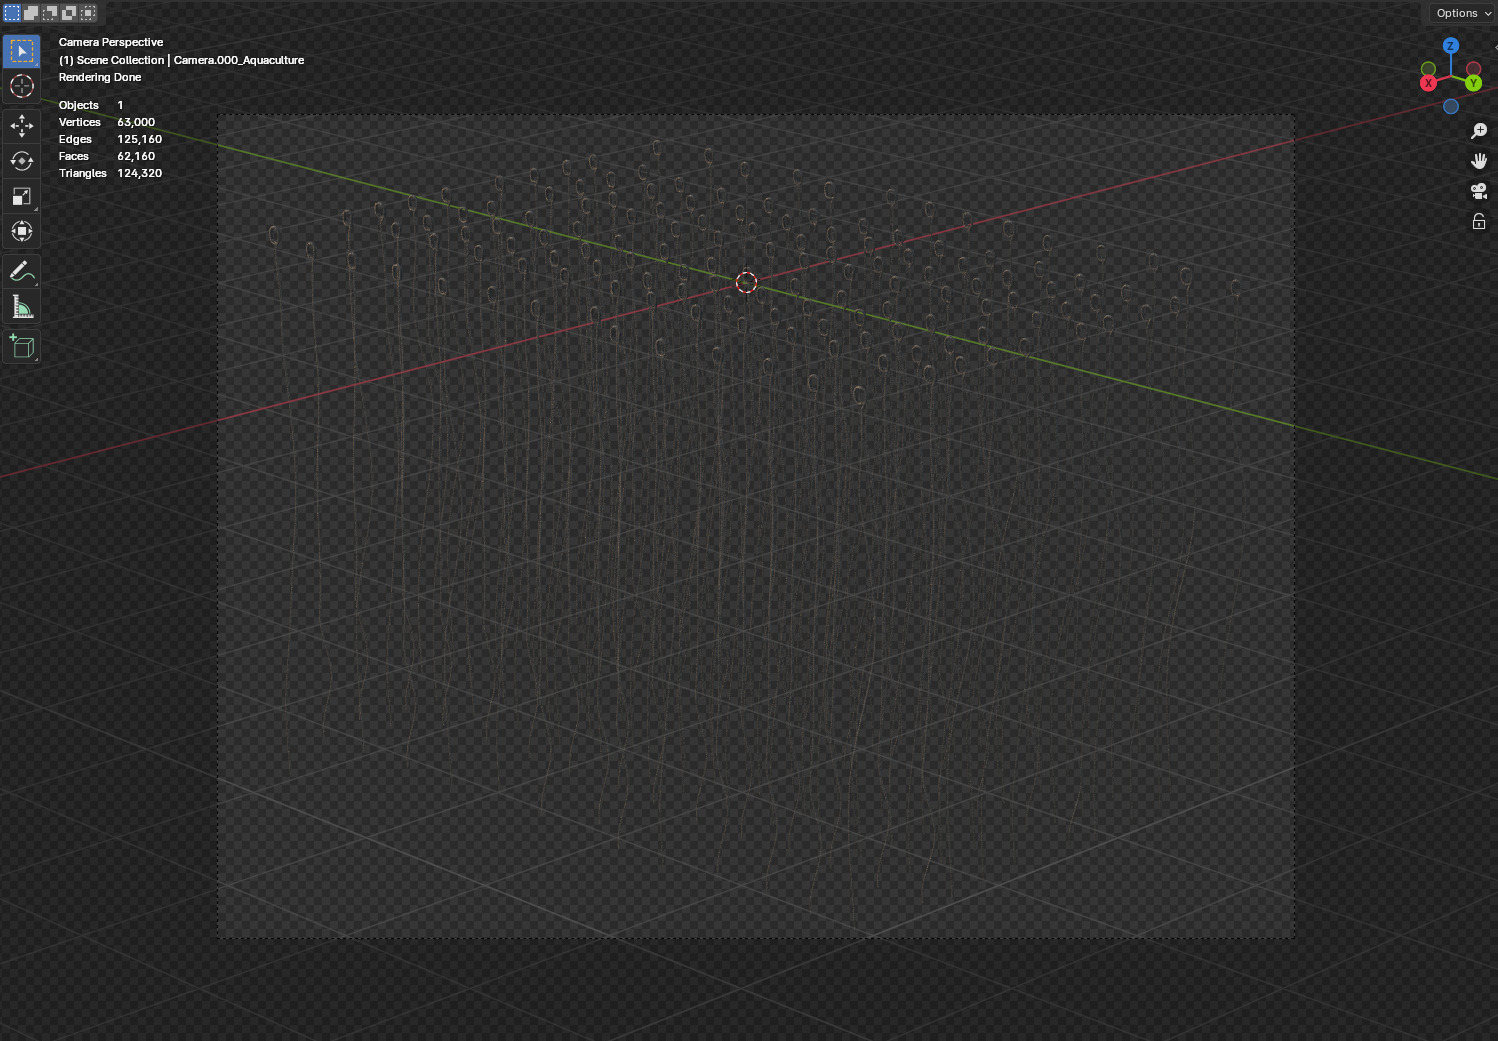Click the blue Z axis gizmo
Image resolution: width=1498 pixels, height=1041 pixels.
[1451, 46]
